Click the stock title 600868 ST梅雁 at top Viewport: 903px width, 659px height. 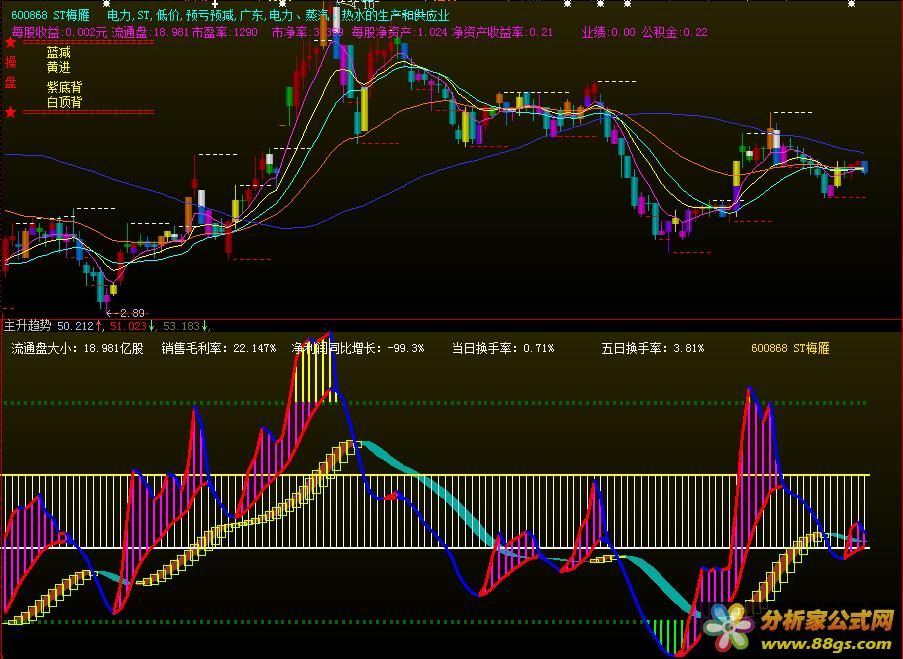pos(51,16)
